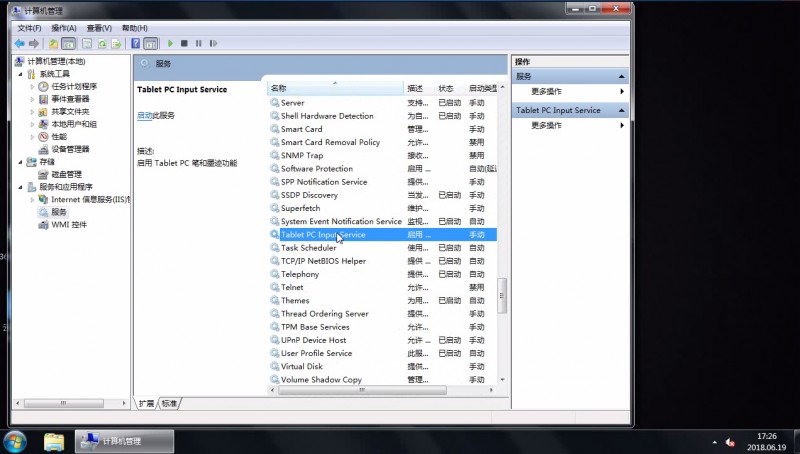Click gear icon beside SNMP Trap
Image resolution: width=800 pixels, height=454 pixels.
pos(274,156)
